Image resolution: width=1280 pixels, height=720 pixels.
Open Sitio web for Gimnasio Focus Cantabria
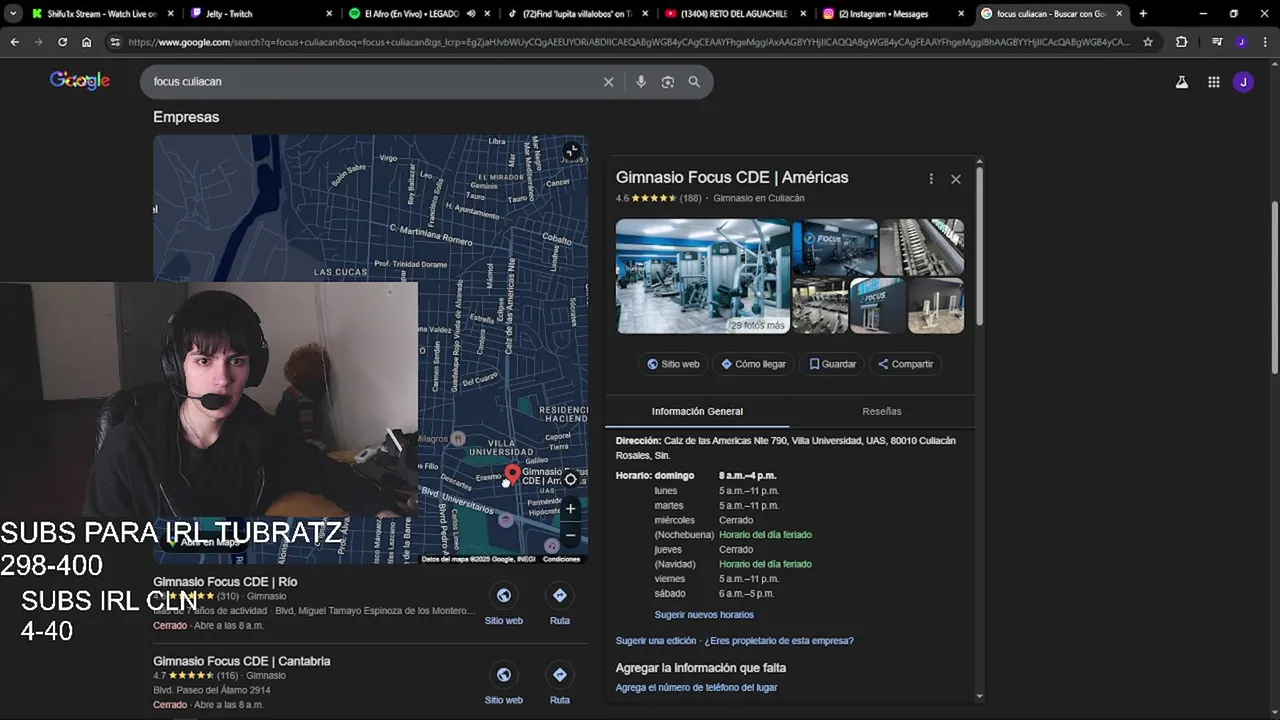504,684
